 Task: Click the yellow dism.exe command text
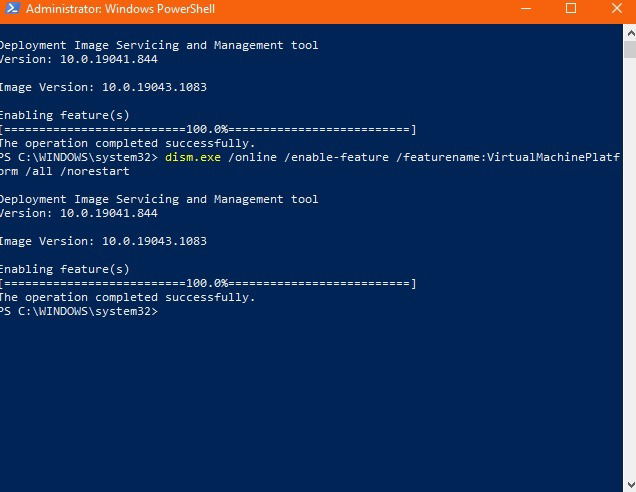pyautogui.click(x=193, y=157)
